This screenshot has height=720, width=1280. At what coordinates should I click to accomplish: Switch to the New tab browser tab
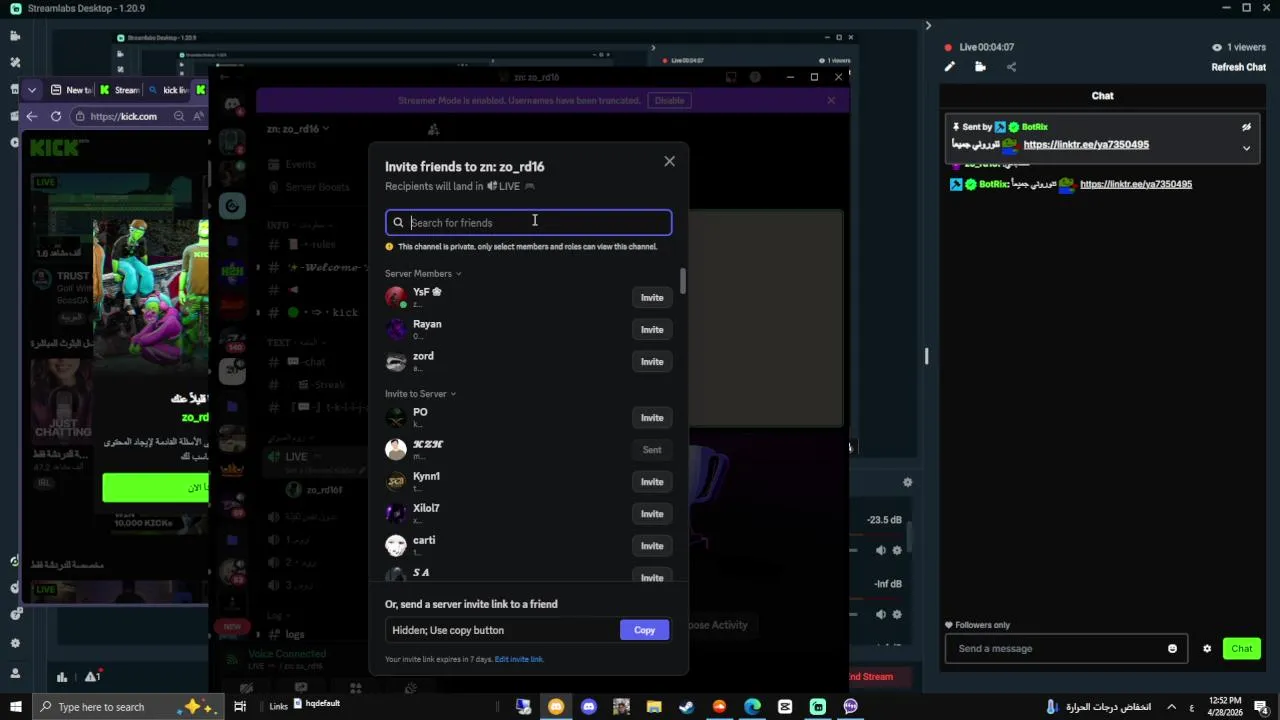(71, 90)
